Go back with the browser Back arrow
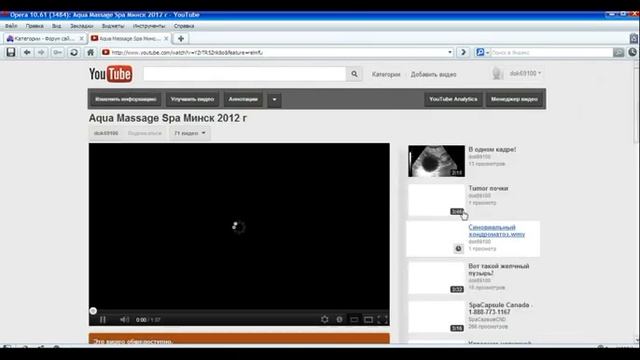This screenshot has height=360, width=640. [x=27, y=52]
